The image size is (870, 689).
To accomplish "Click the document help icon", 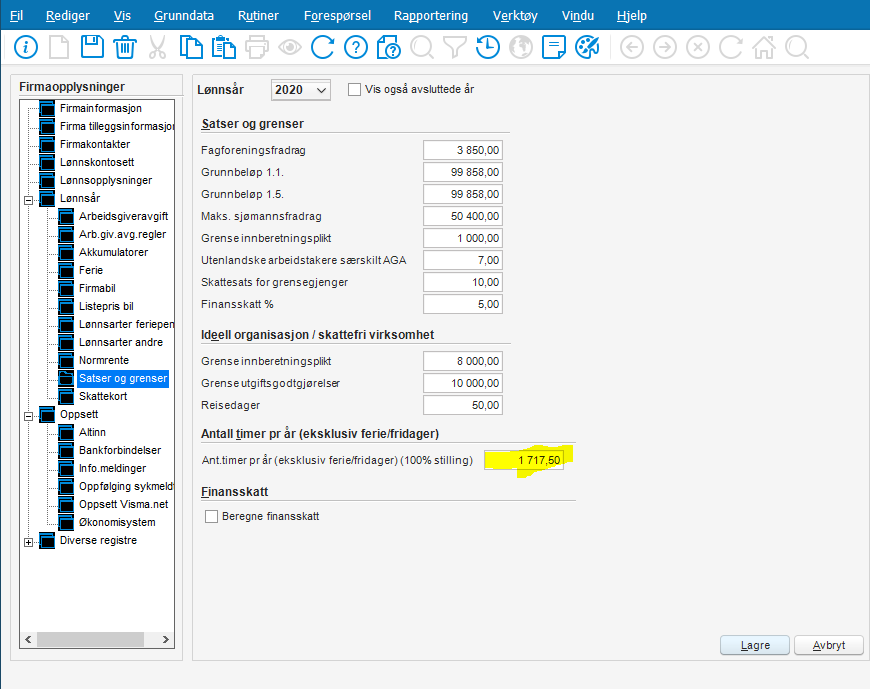I will tap(388, 47).
